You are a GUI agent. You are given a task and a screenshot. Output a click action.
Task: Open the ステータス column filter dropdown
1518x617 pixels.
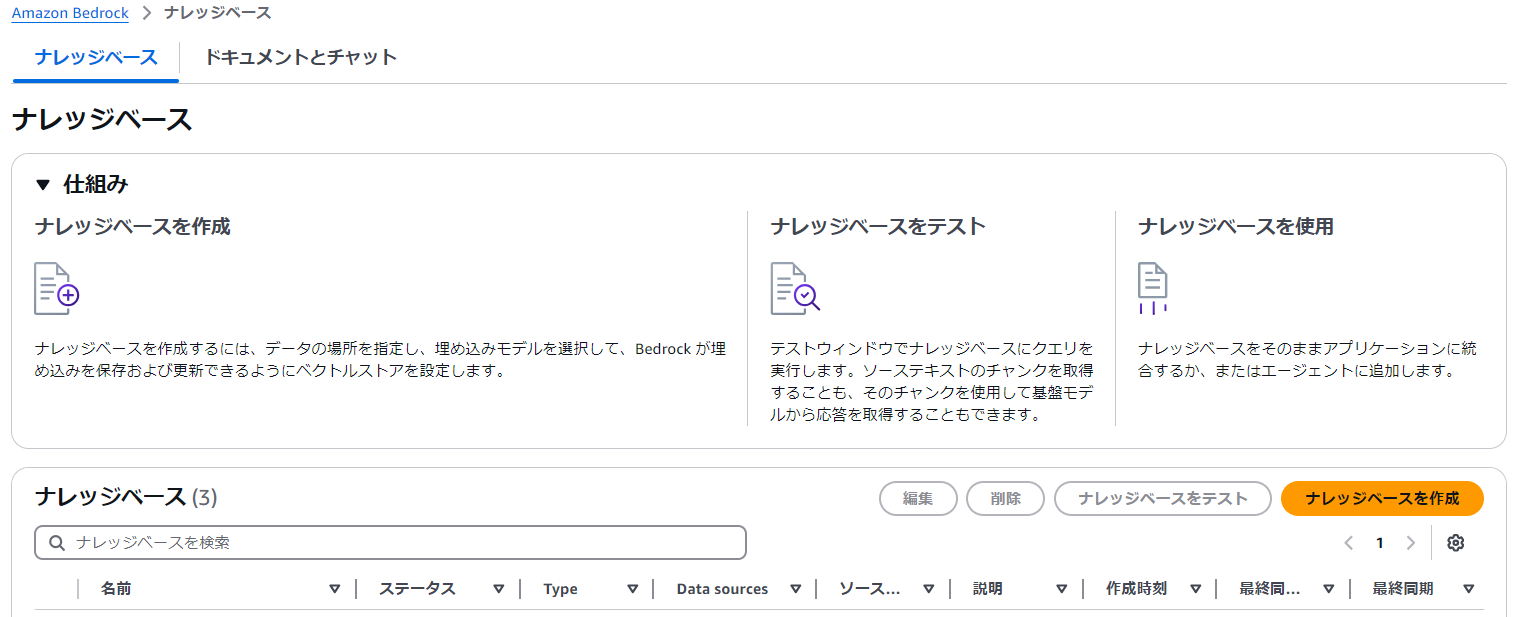498,589
